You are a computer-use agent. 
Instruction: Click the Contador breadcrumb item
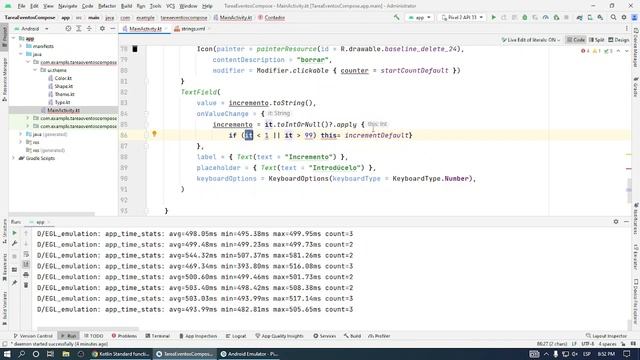271,18
